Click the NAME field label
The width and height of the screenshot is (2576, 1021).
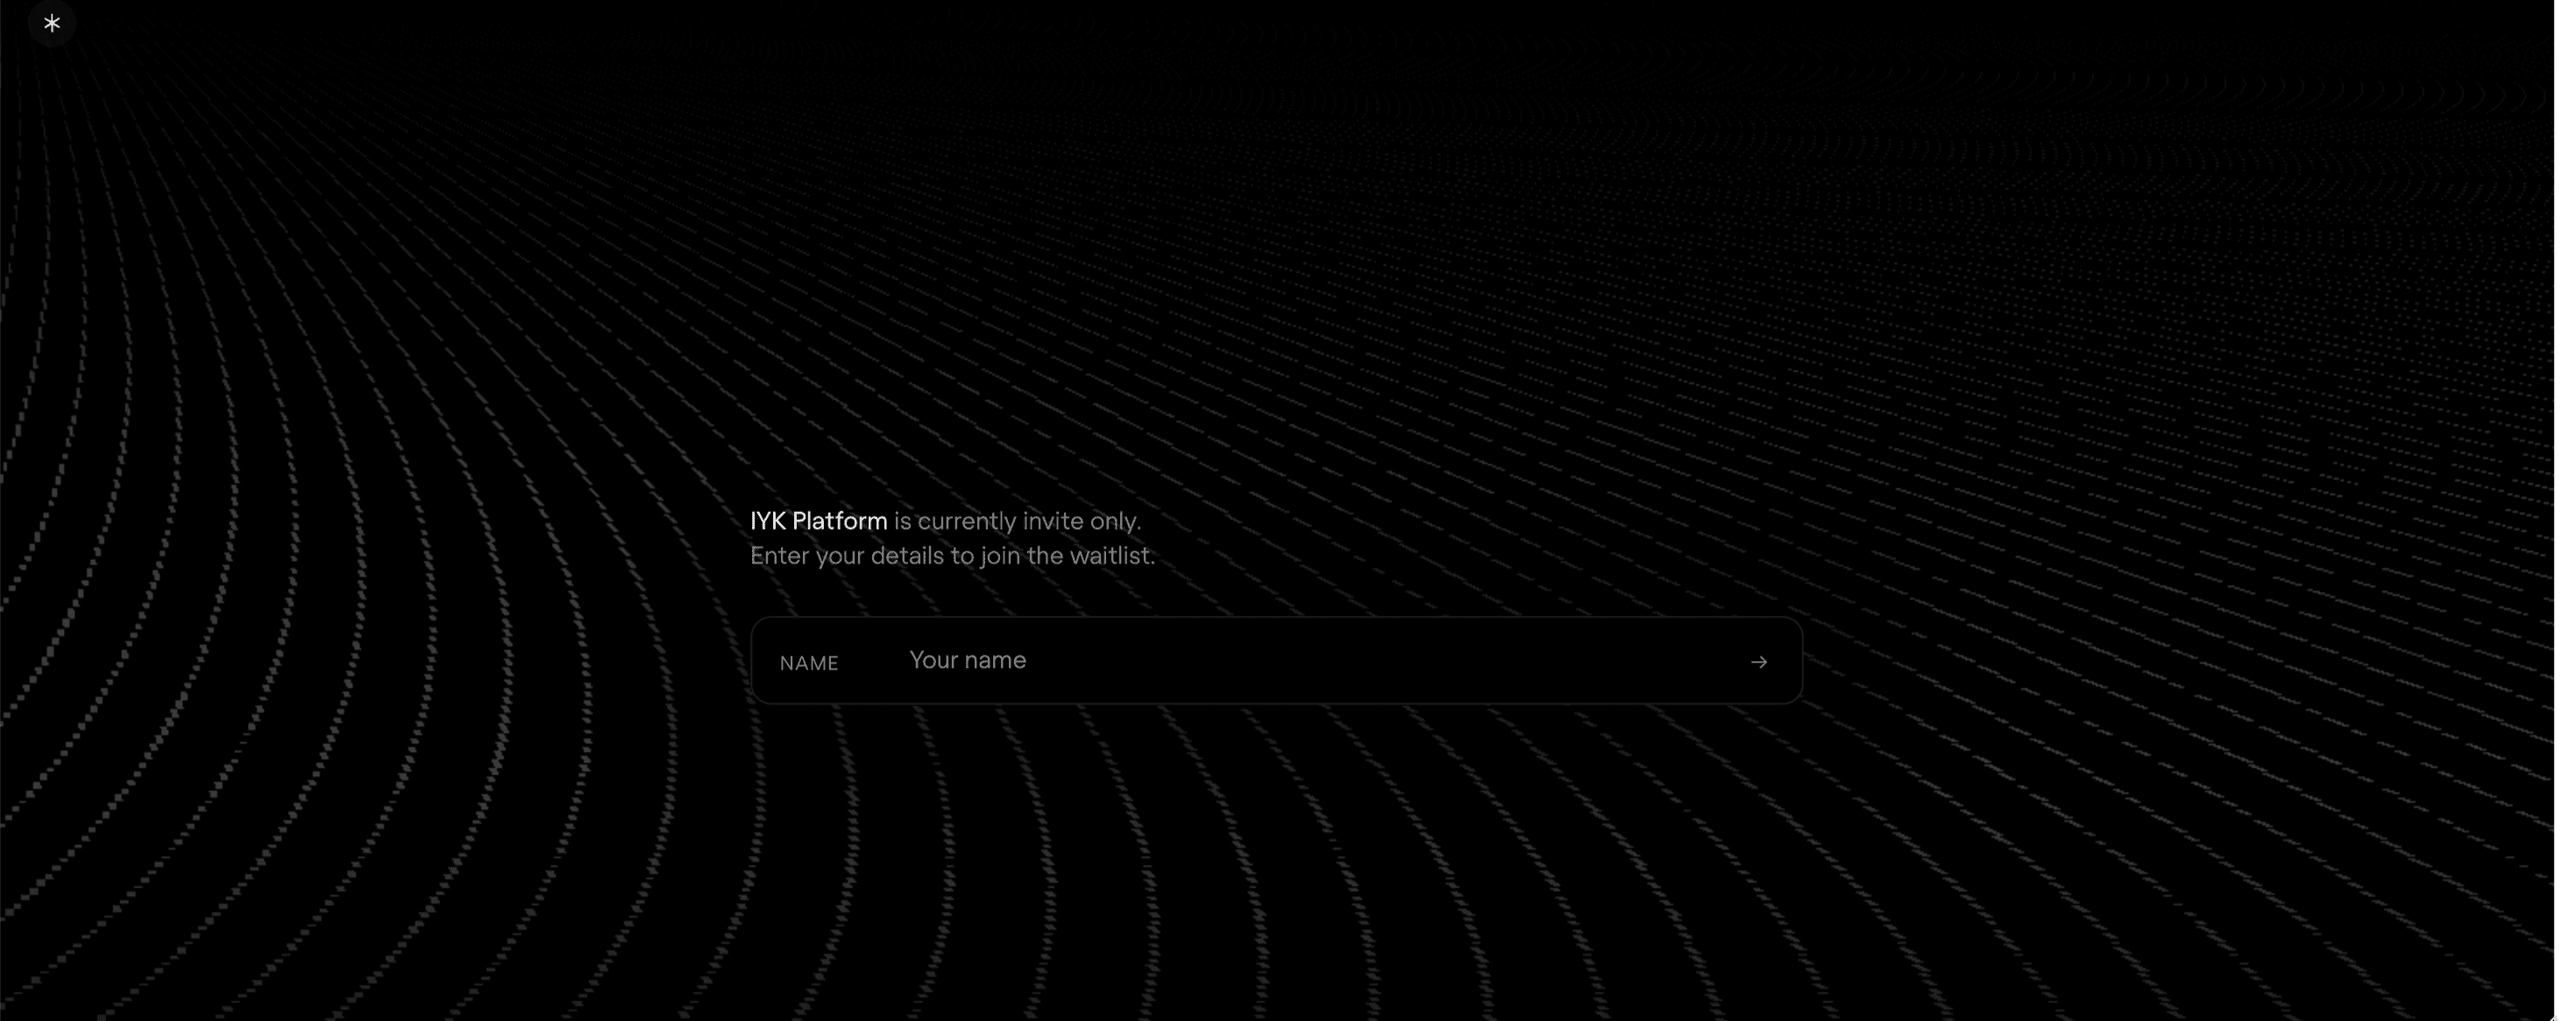[x=809, y=663]
